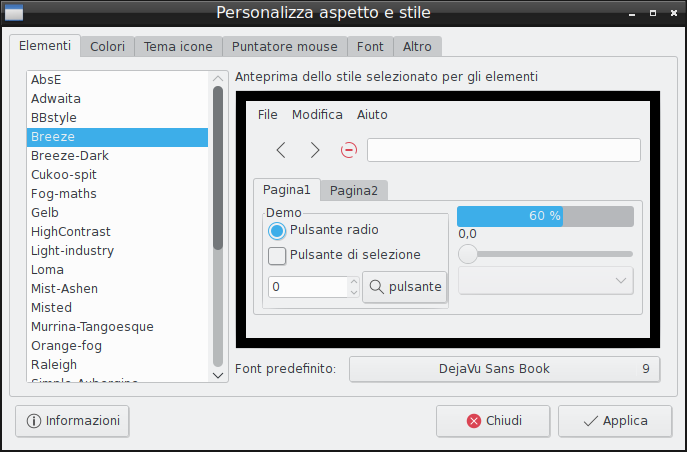Open DejaVu Sans Book font chooser

tap(504, 369)
